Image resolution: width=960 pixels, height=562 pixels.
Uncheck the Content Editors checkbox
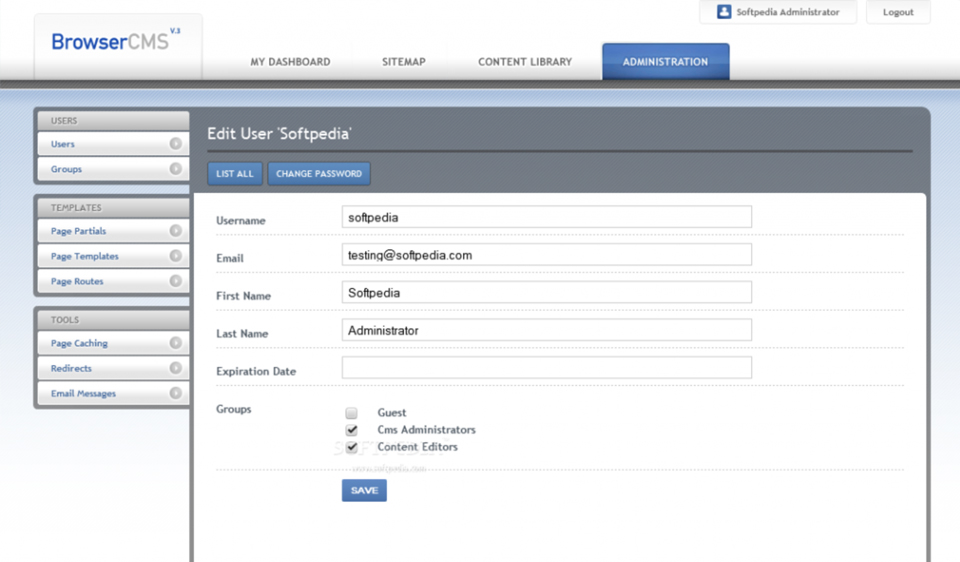click(351, 447)
